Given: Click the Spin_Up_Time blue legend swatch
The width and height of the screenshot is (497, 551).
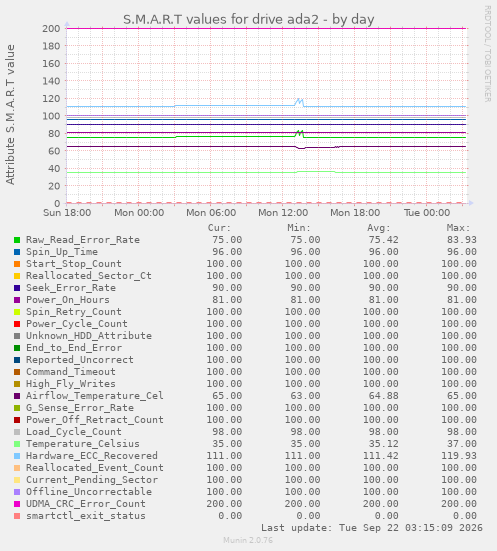Looking at the screenshot, I should pos(17,252).
